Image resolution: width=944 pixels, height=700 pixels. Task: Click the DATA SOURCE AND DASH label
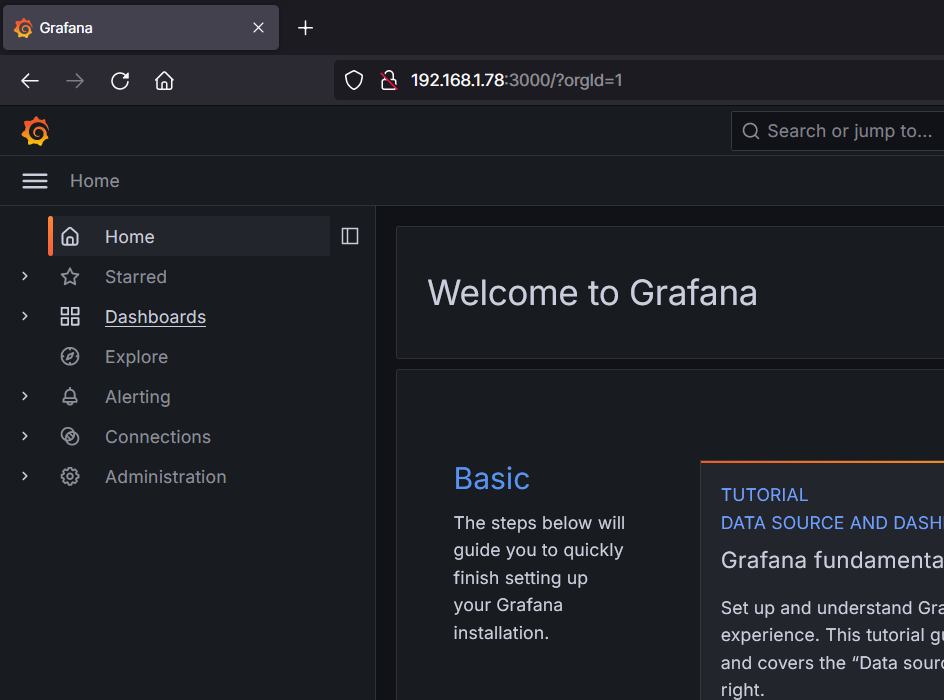point(832,522)
